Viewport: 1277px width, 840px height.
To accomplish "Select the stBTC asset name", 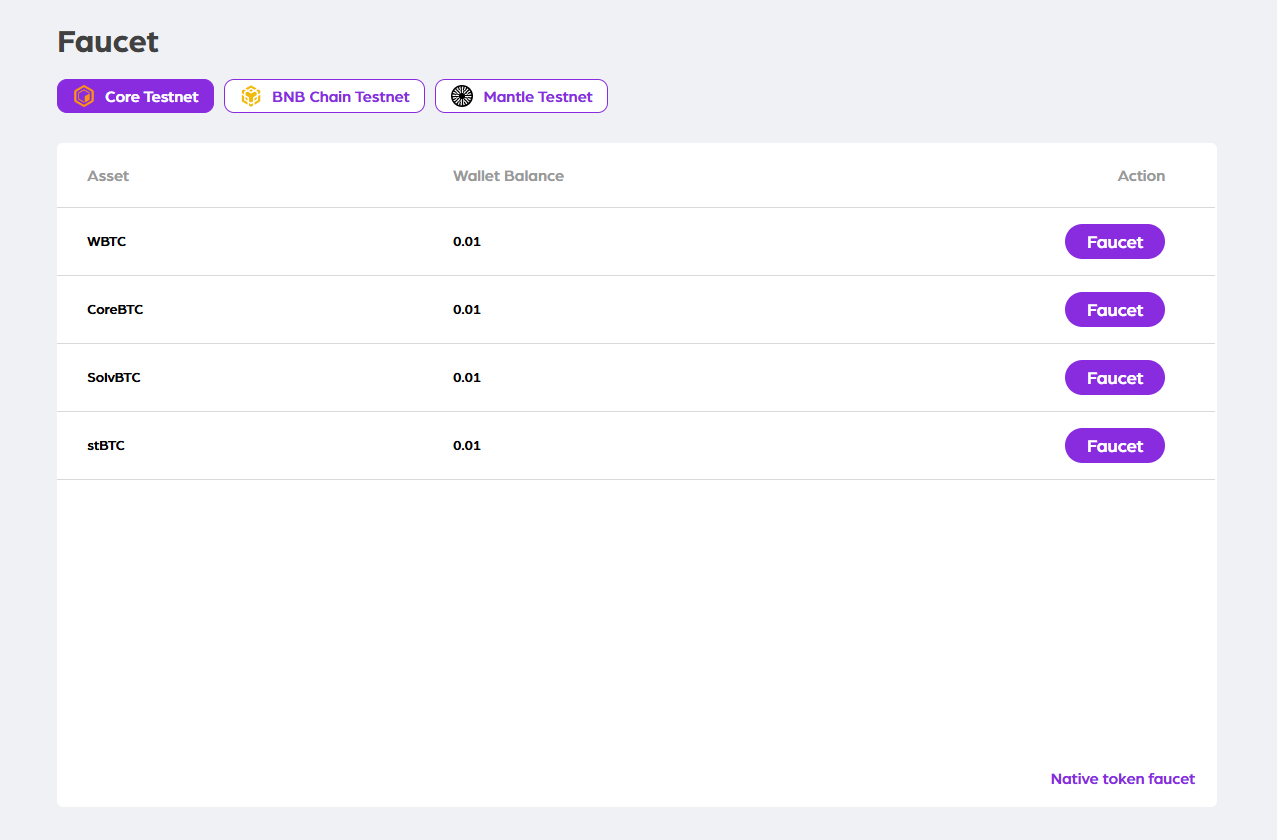I will [106, 446].
